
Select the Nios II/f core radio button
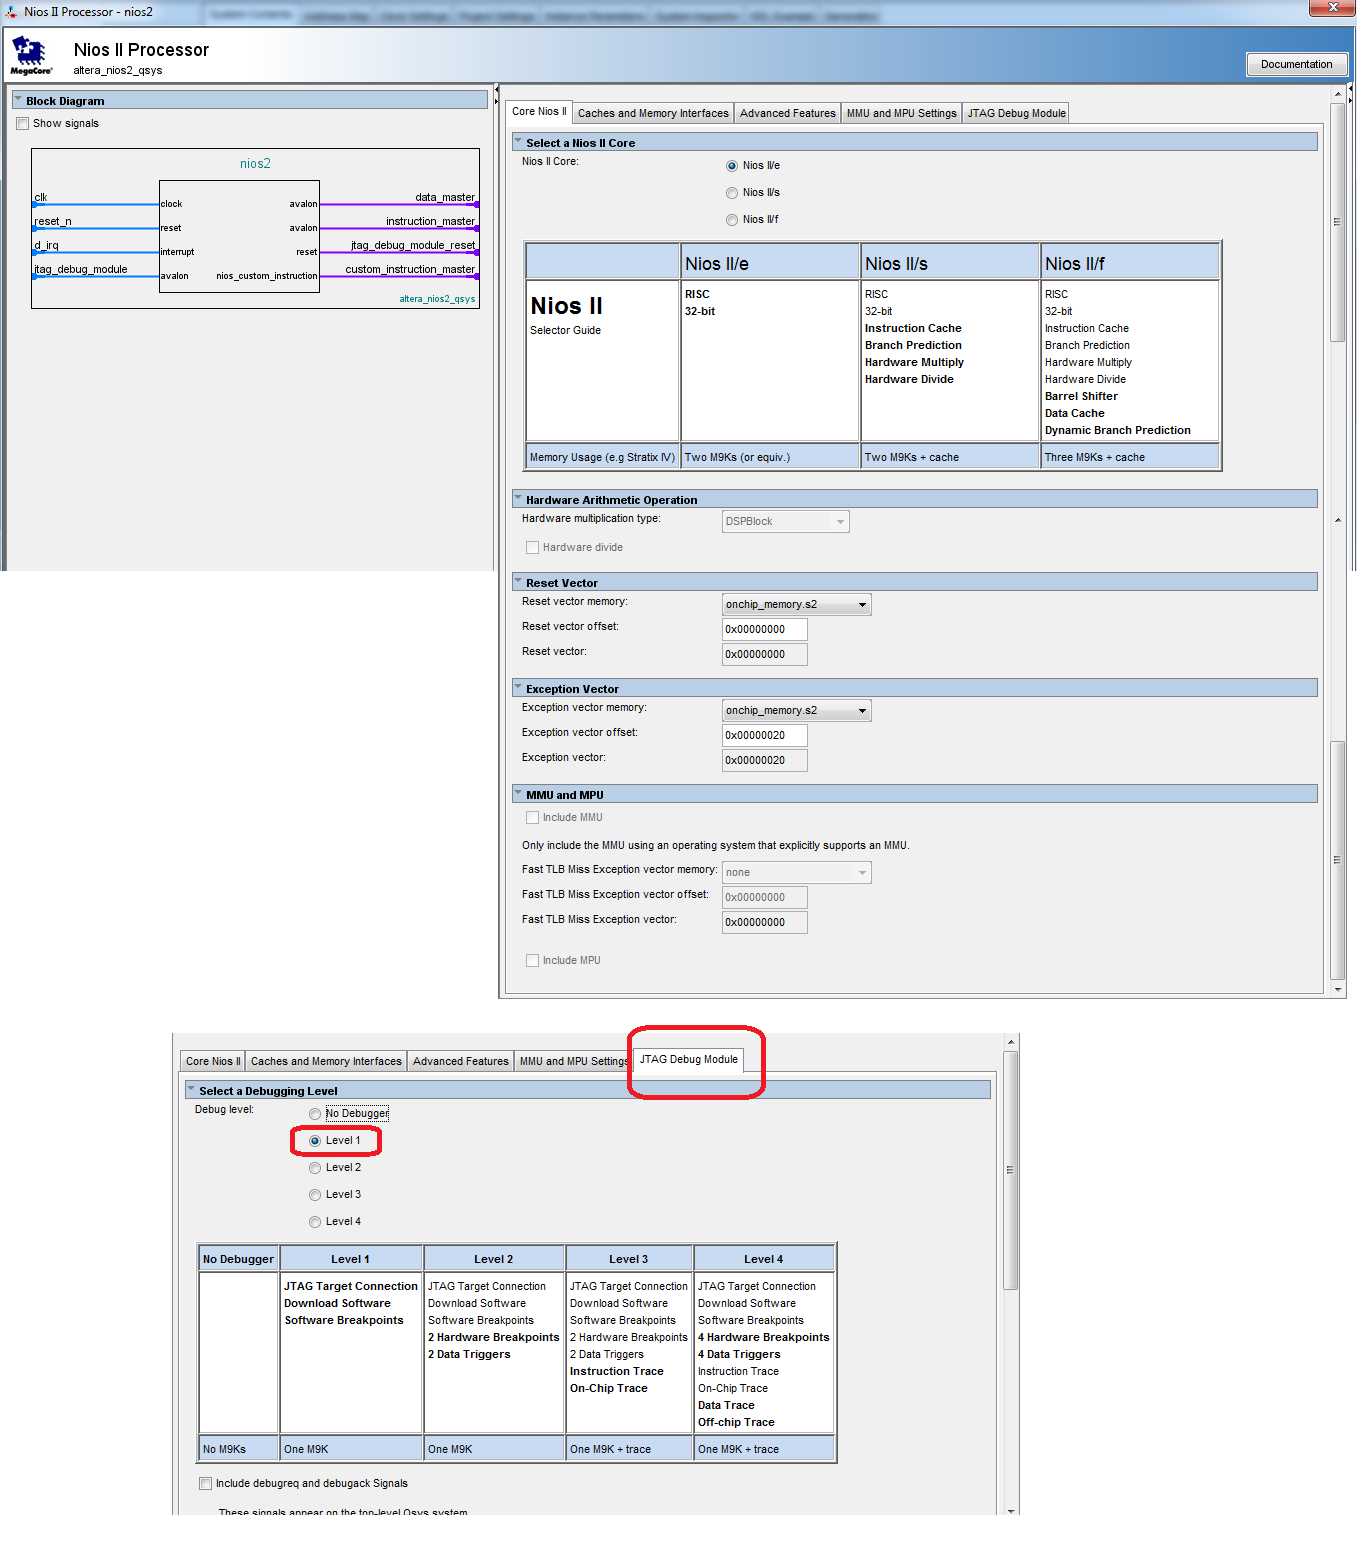(x=732, y=220)
